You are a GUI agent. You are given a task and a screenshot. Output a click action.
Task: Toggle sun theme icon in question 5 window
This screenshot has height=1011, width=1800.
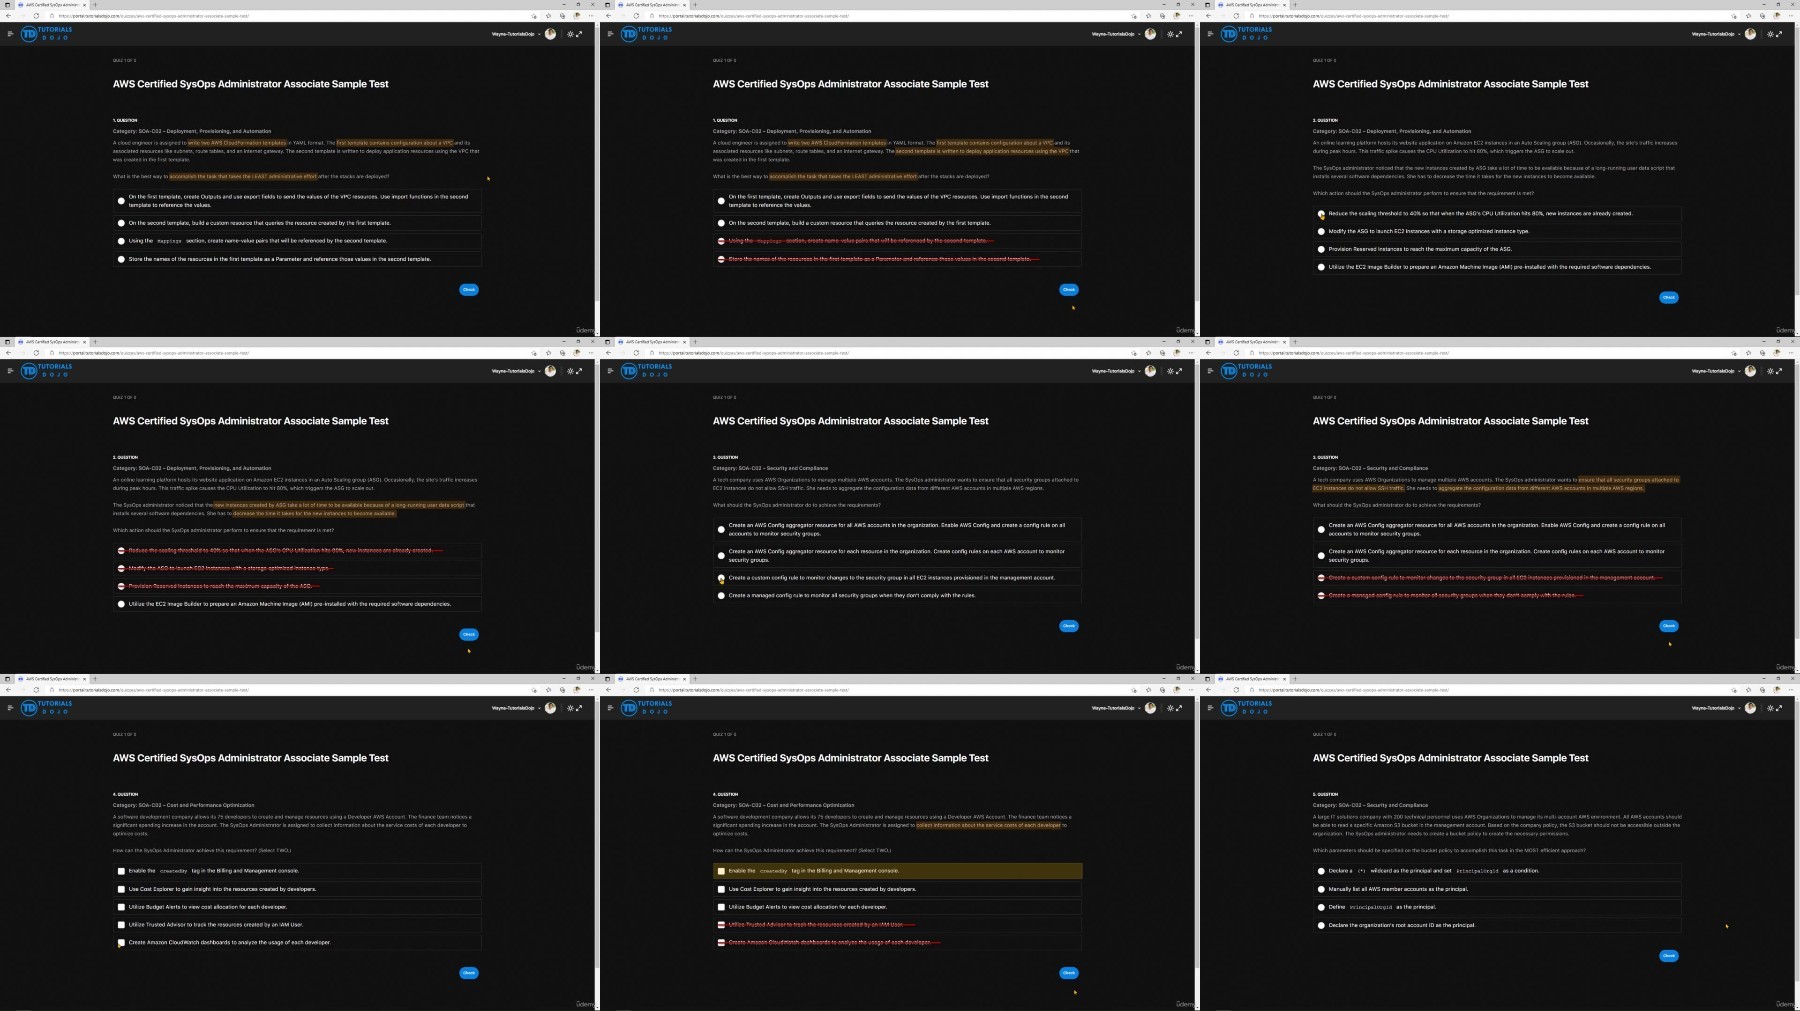coord(1770,708)
